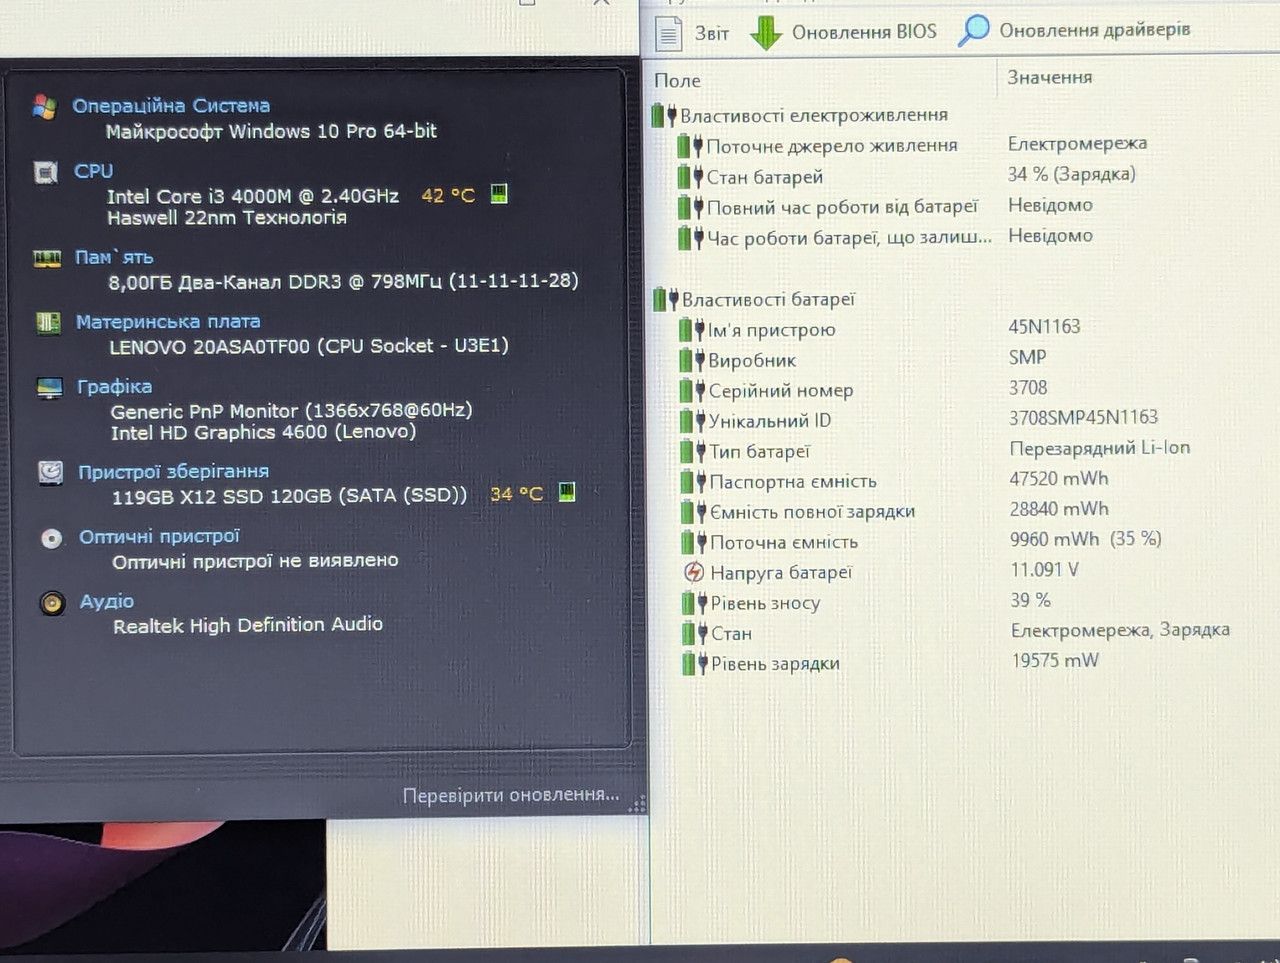Click the Значення column header
This screenshot has width=1280, height=963.
(x=1049, y=77)
